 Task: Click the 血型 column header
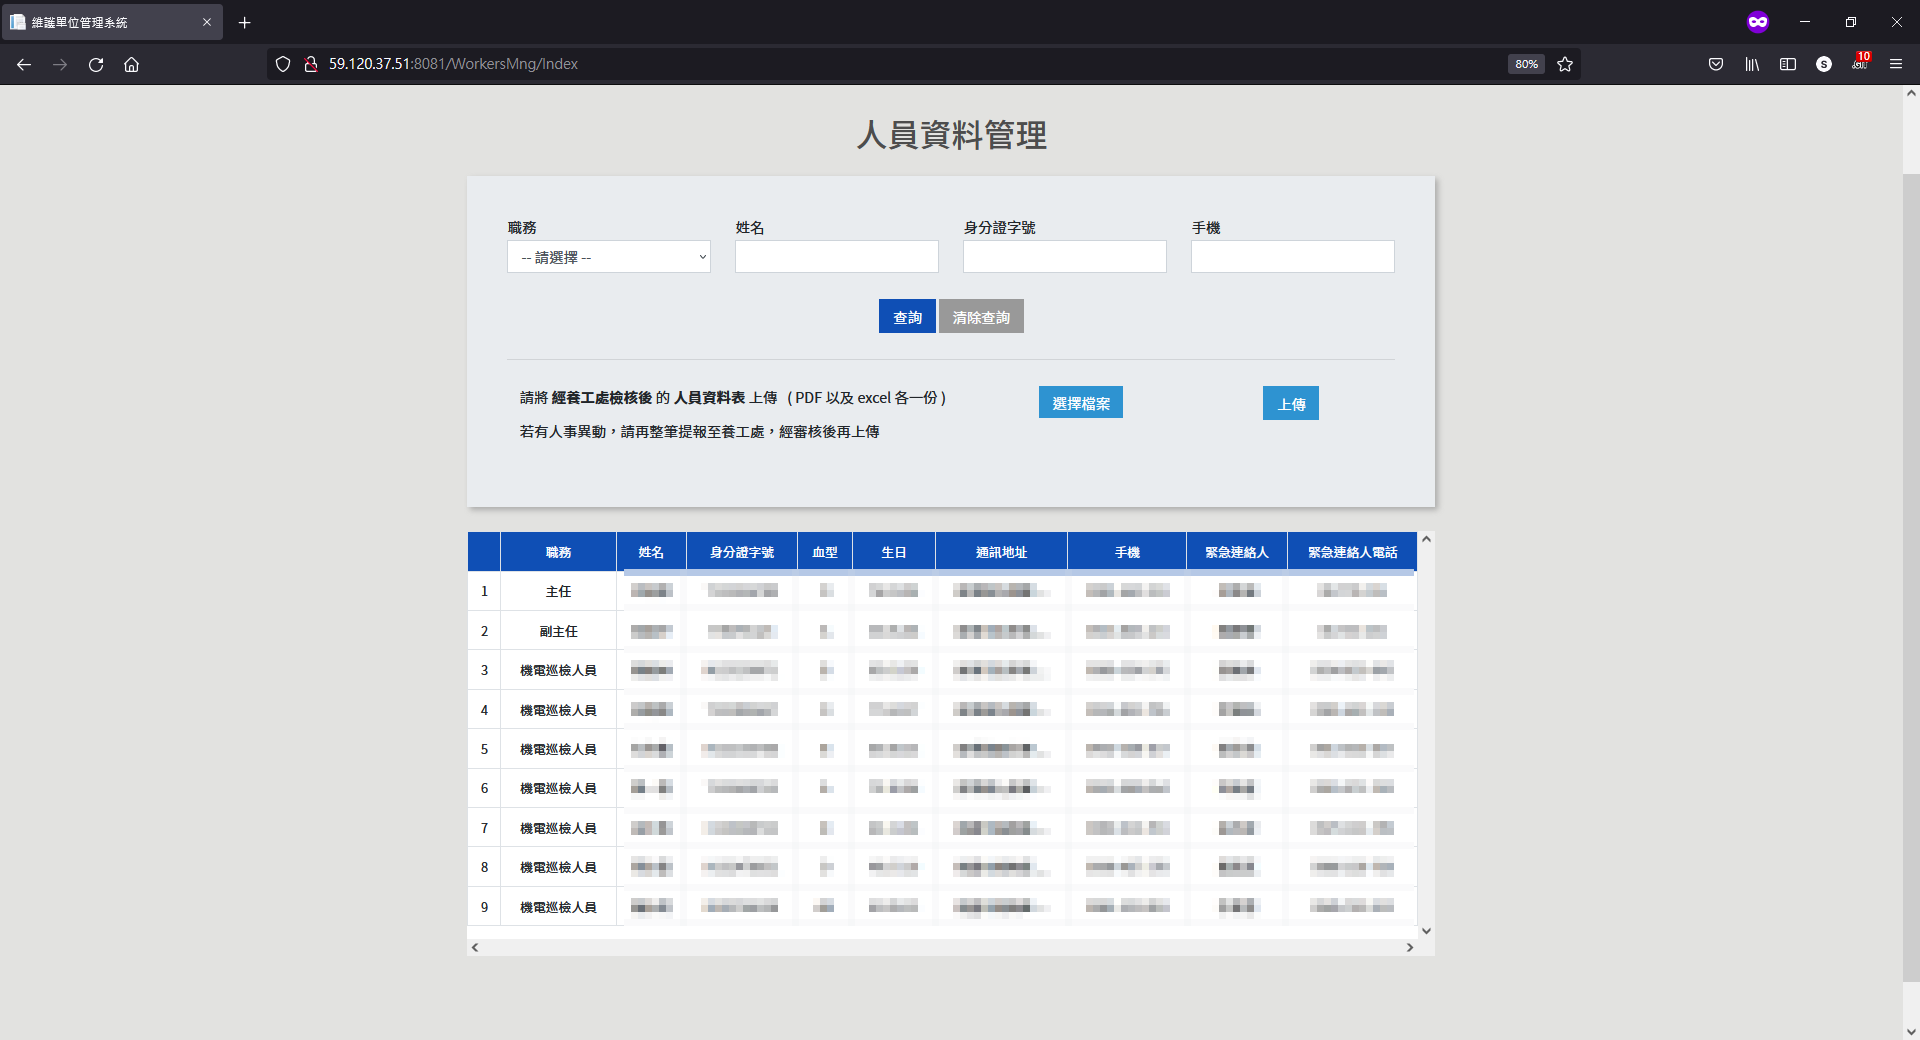point(825,552)
